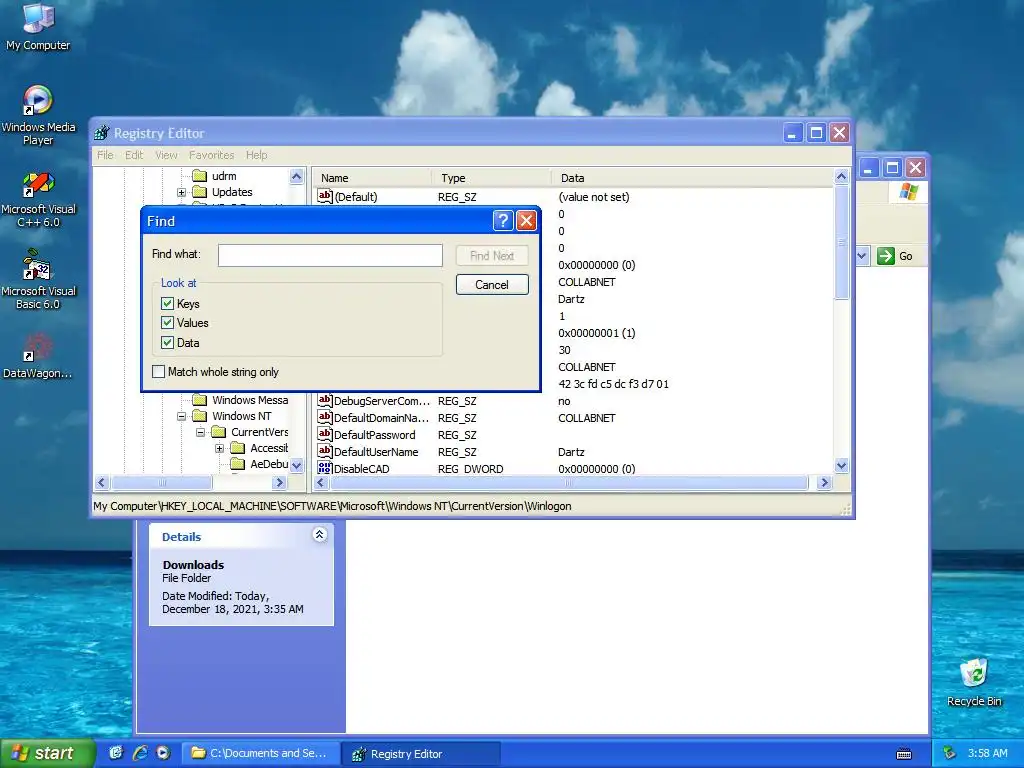Click the Show Desktop quick launch icon

116,753
